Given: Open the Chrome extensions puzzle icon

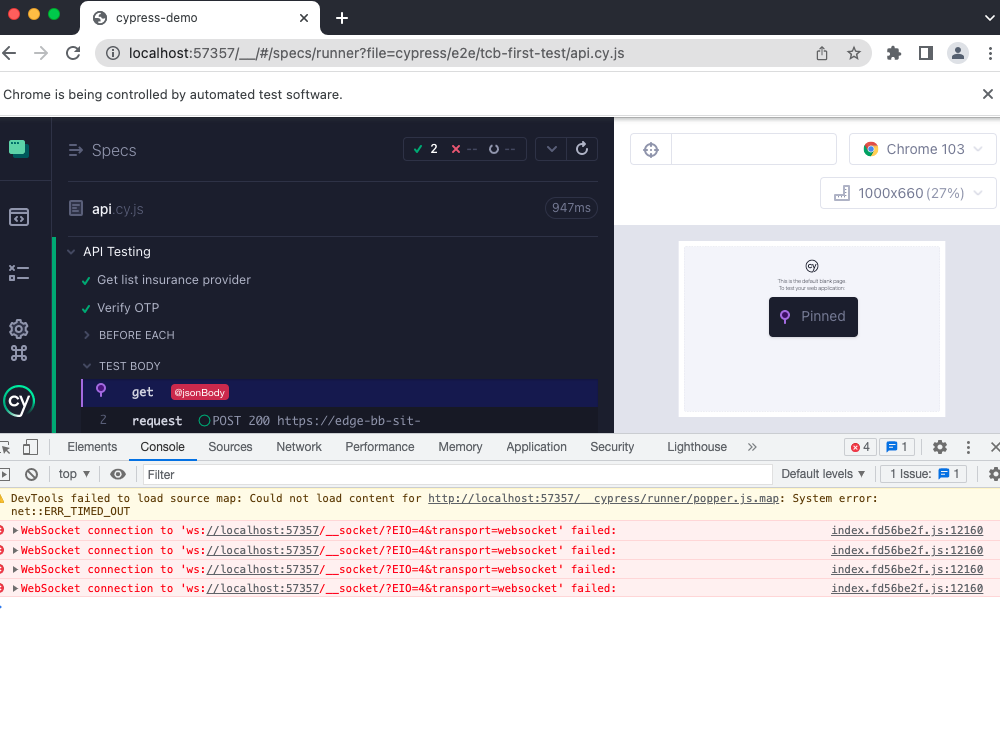Looking at the screenshot, I should (x=894, y=54).
